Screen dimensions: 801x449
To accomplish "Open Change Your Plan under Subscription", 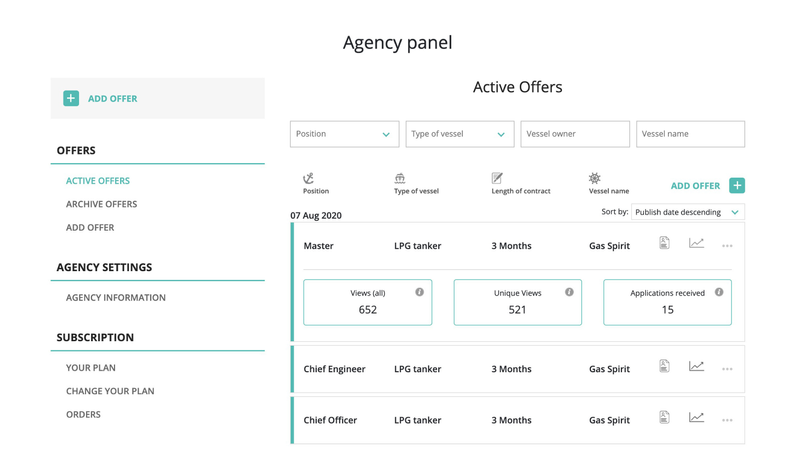I will (x=110, y=391).
